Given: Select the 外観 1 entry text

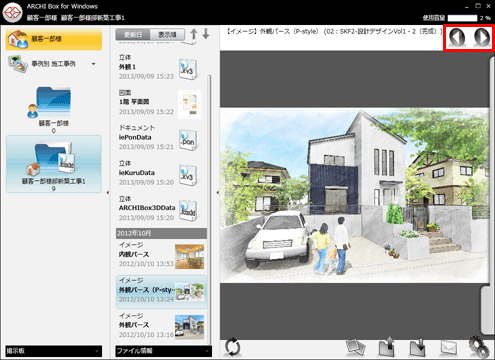Looking at the screenshot, I should coord(127,67).
